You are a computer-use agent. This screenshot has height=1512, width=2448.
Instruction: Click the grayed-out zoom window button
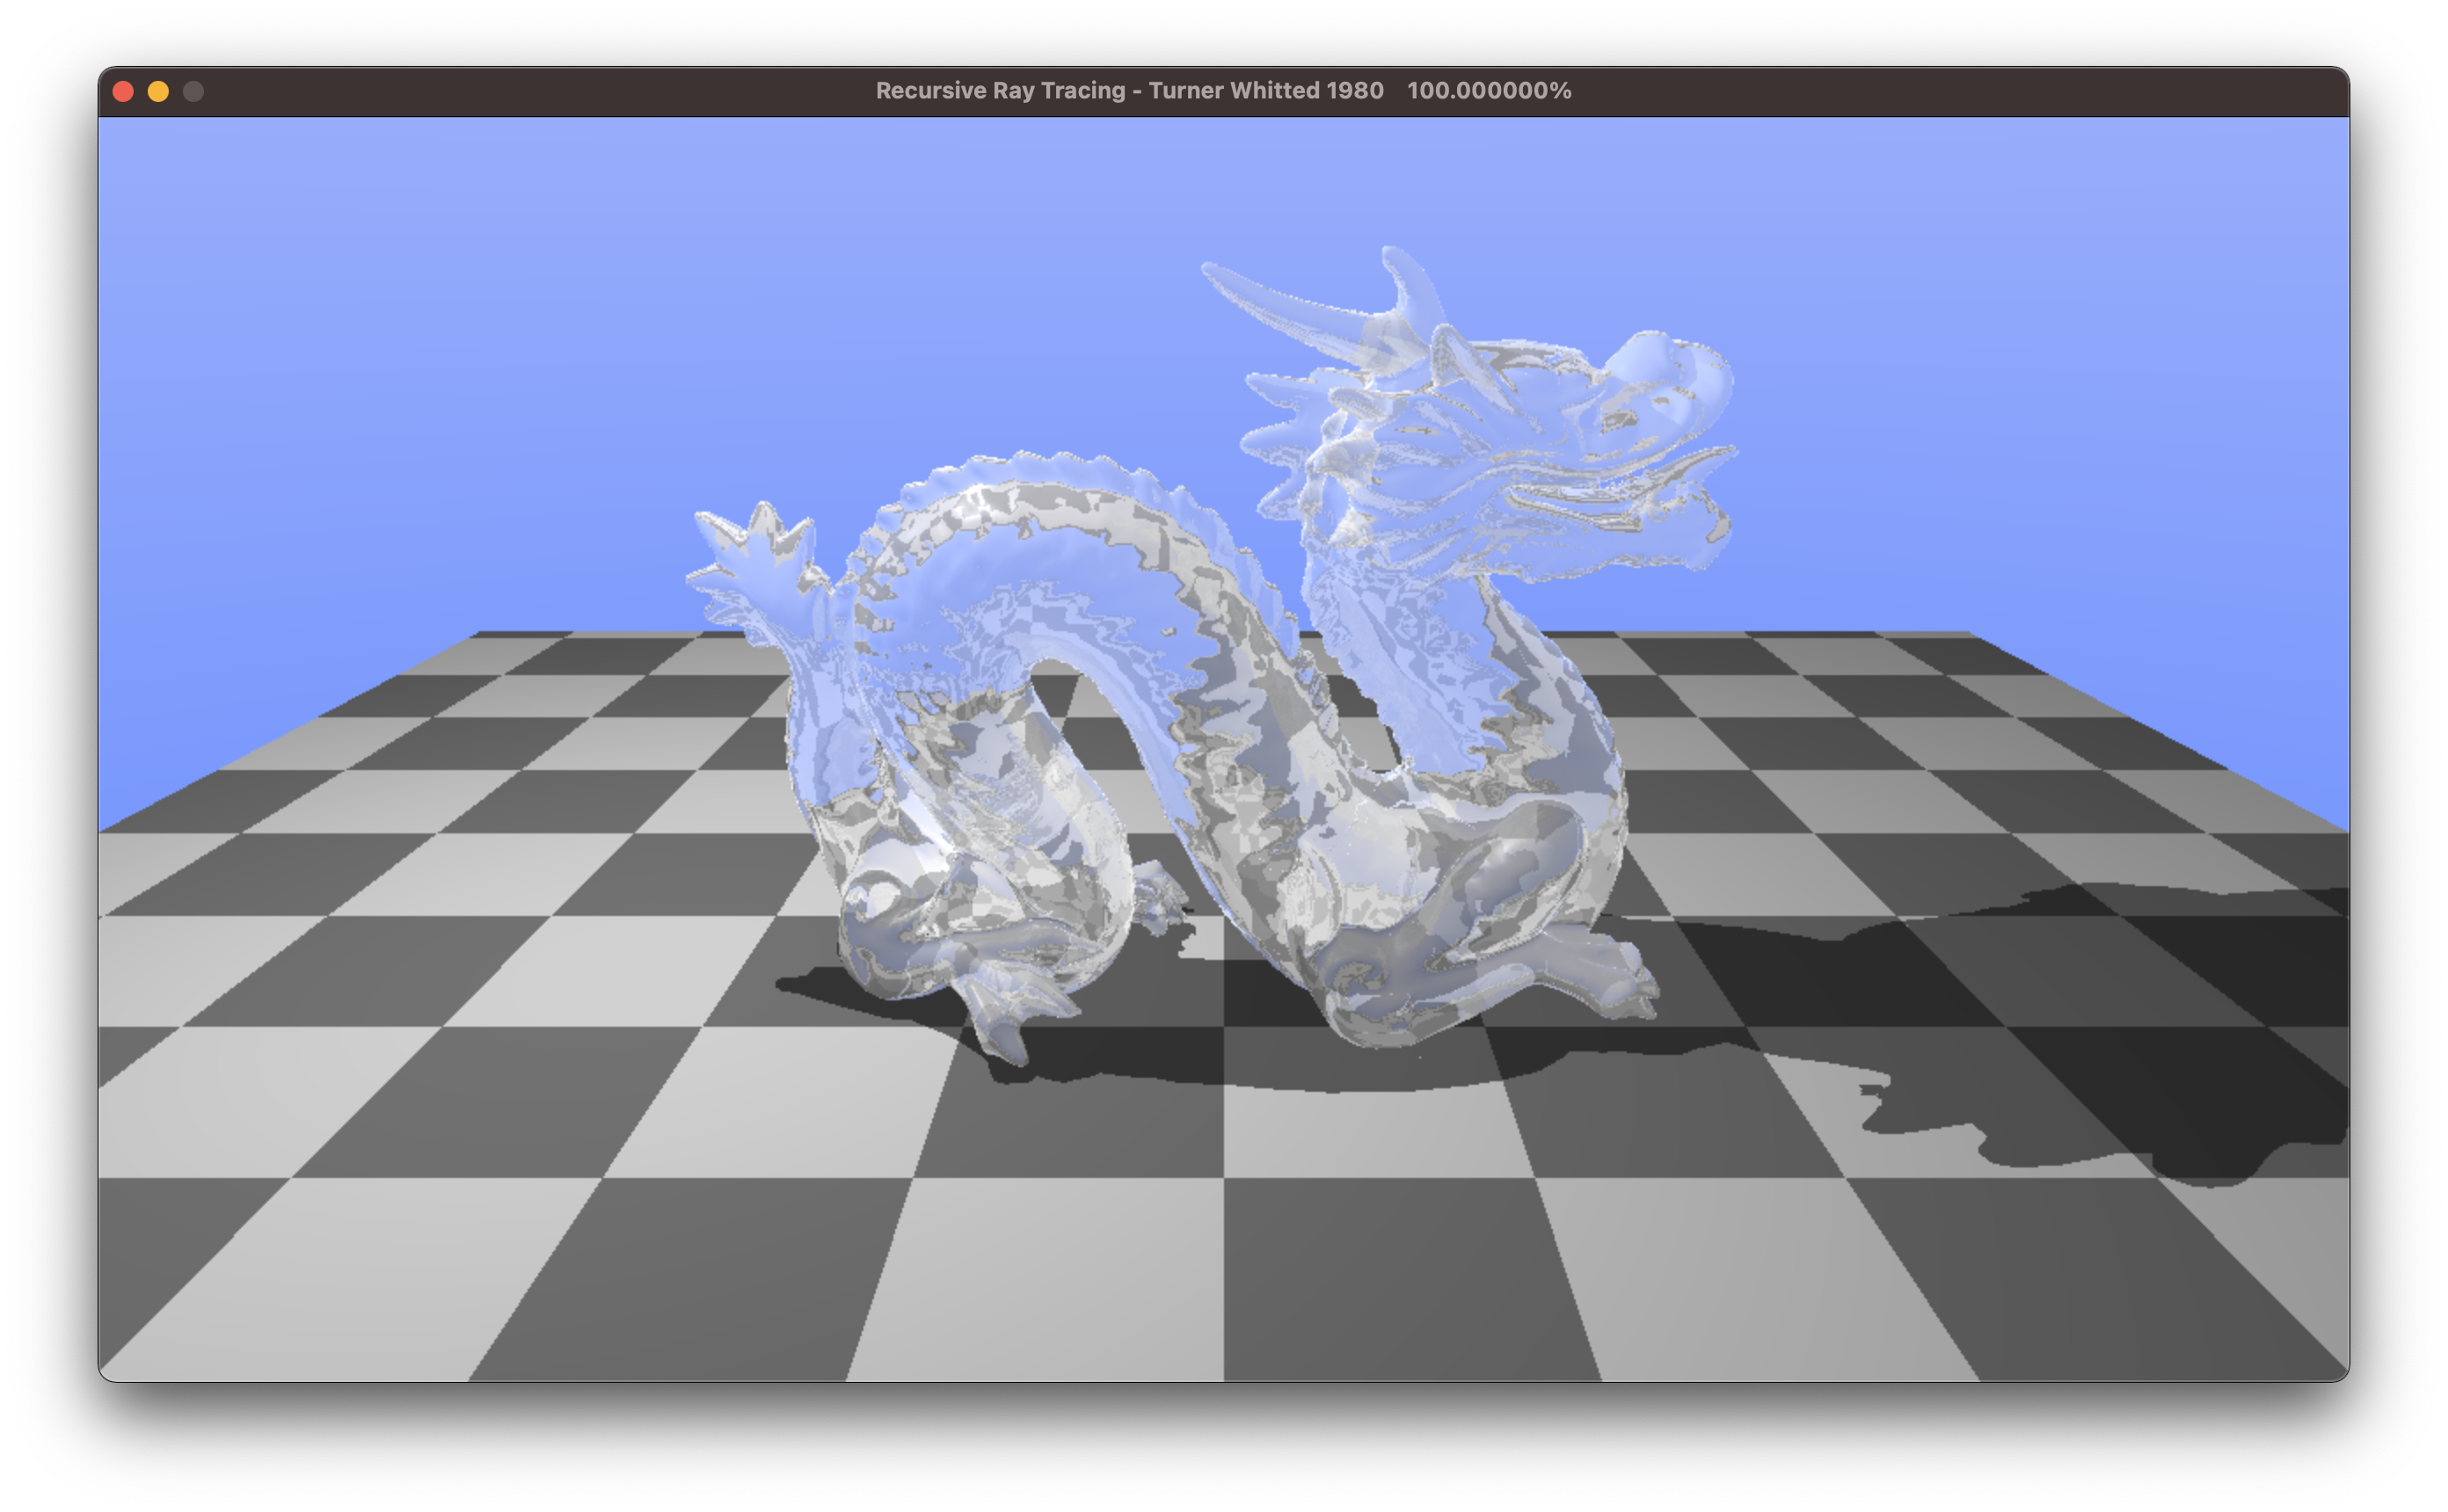193,91
